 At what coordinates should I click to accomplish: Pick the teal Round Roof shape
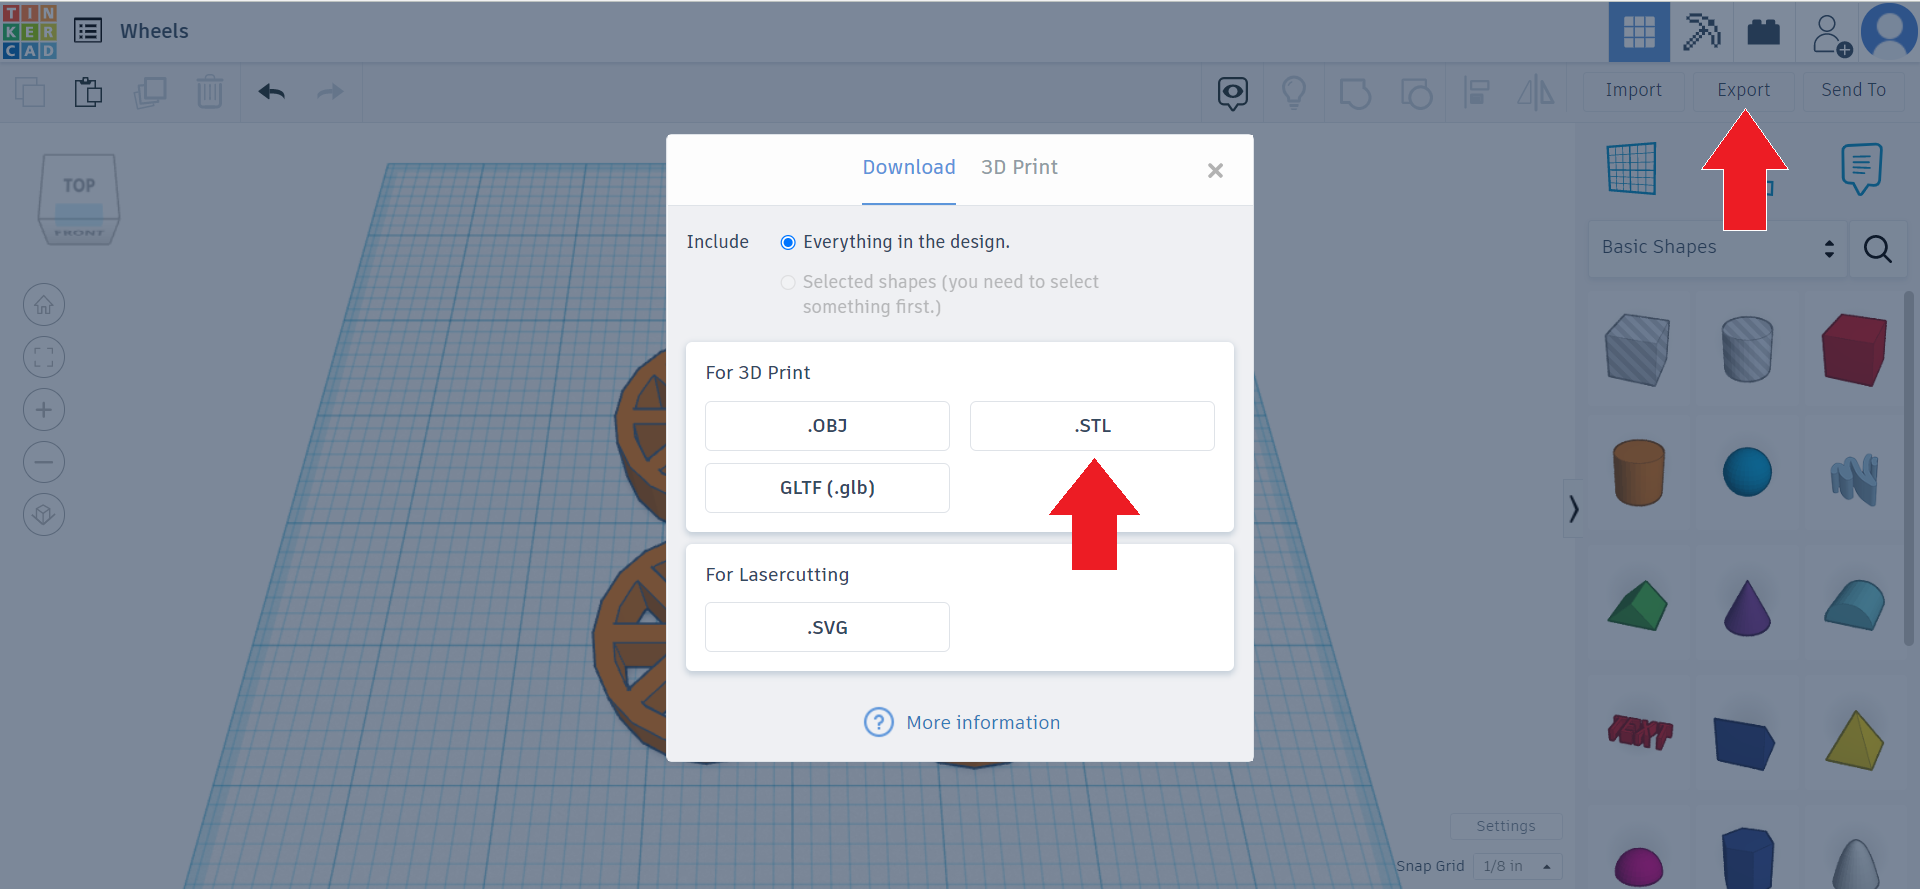pos(1855,605)
